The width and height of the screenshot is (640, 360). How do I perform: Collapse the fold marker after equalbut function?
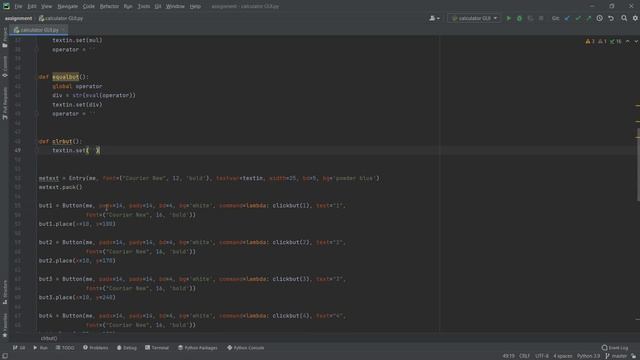pyautogui.click(x=37, y=114)
